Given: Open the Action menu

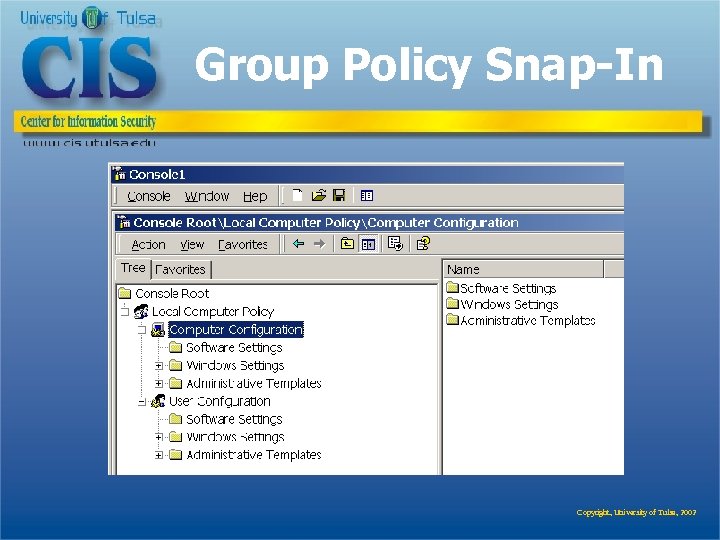Looking at the screenshot, I should point(148,245).
